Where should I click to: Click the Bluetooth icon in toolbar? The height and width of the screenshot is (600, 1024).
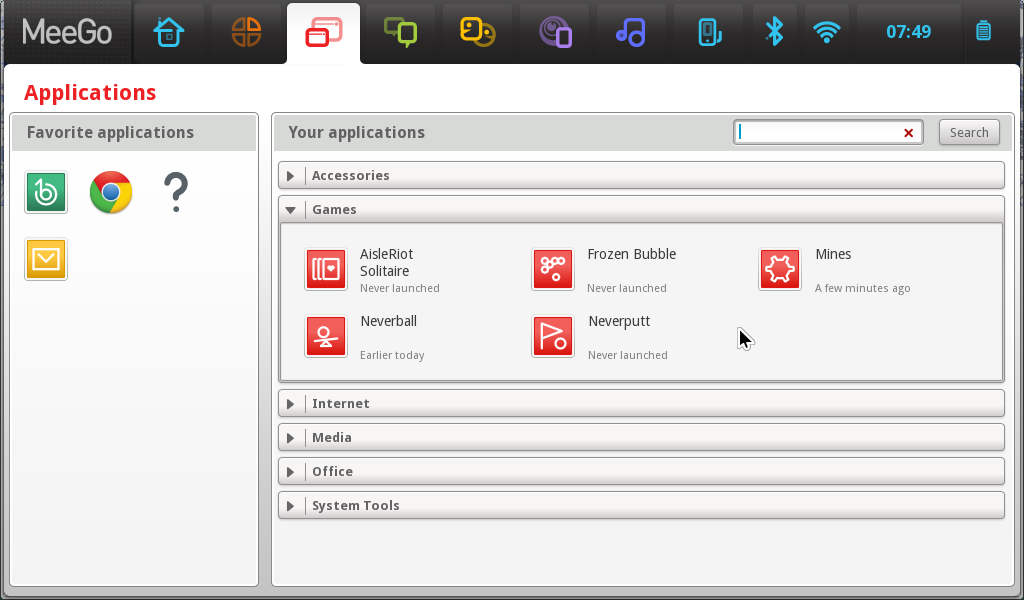pos(775,31)
